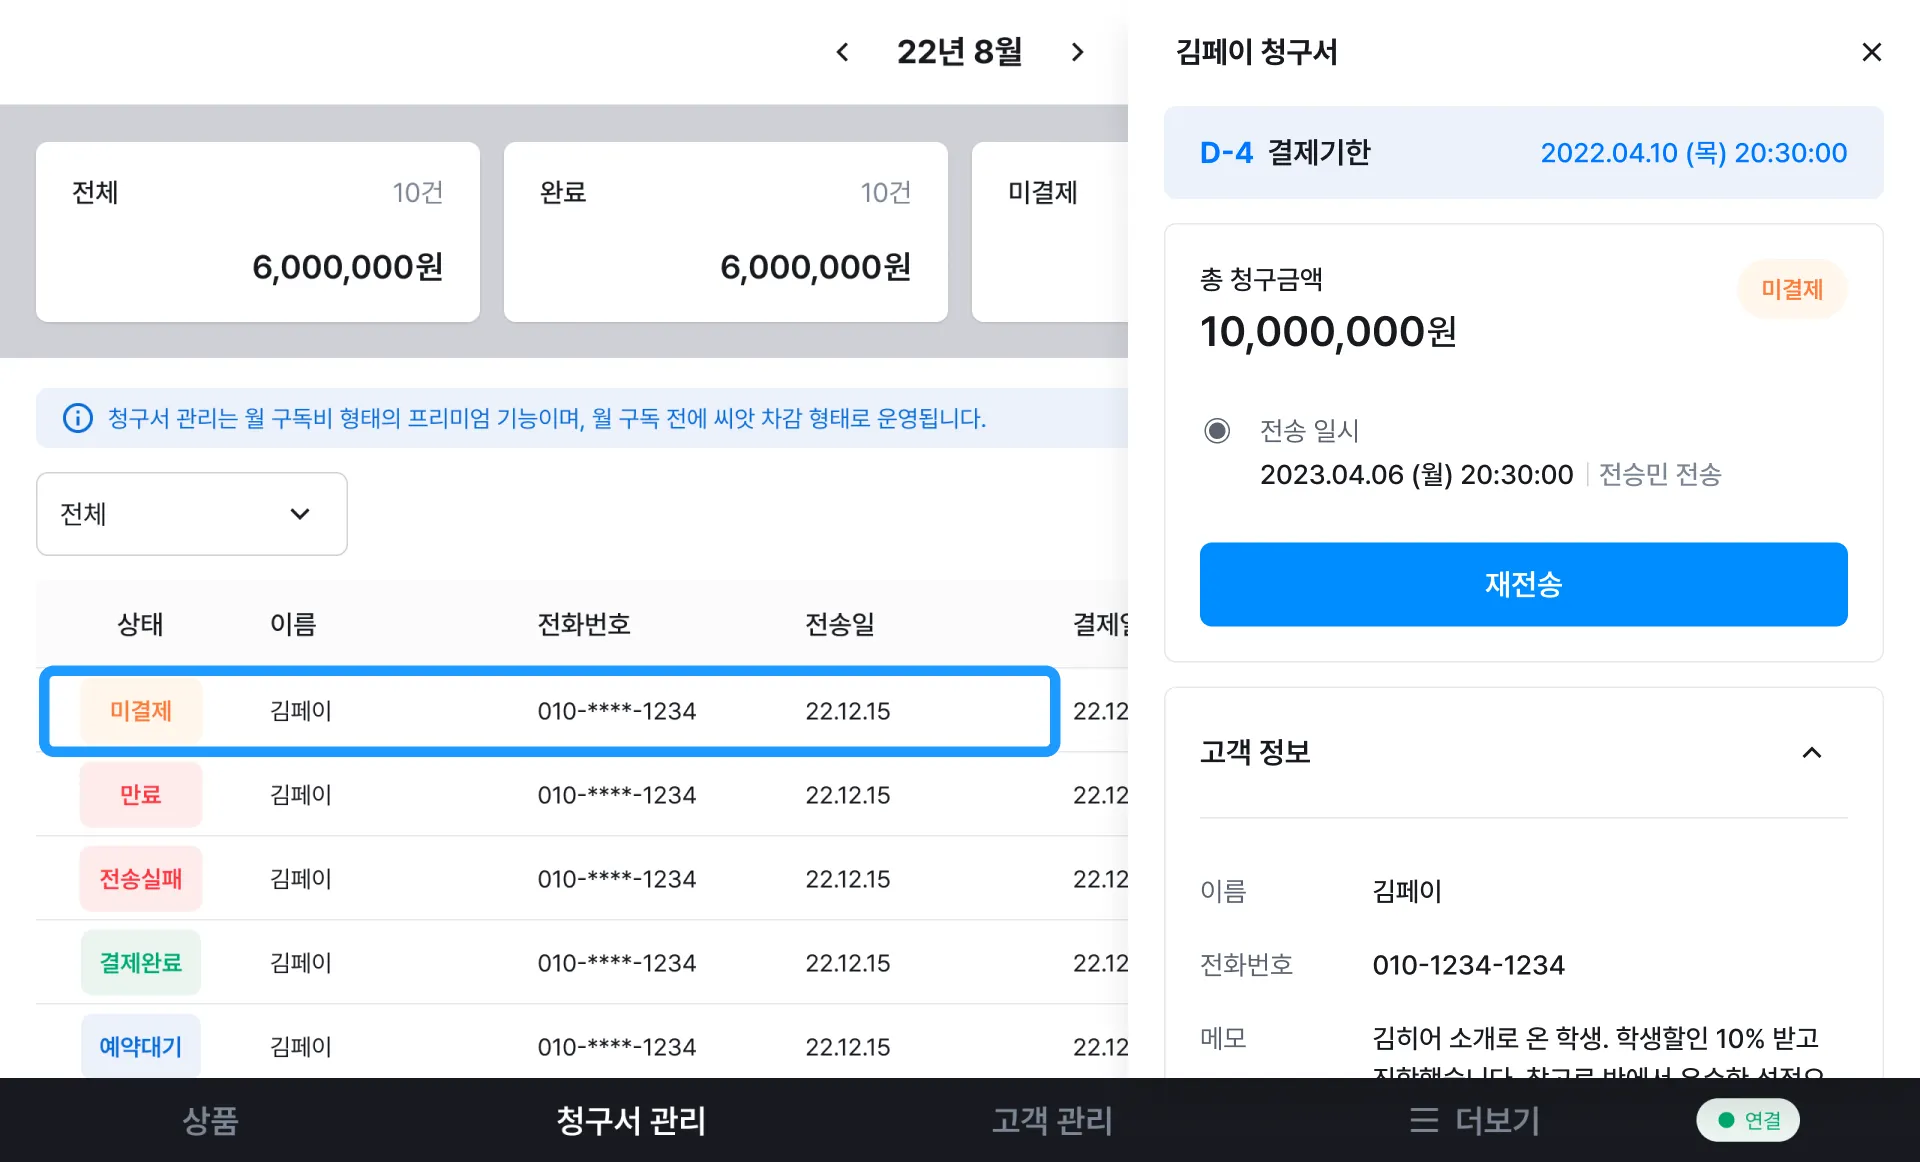This screenshot has width=1920, height=1162.
Task: Collapse the 고객 정보 section
Action: click(x=1811, y=752)
